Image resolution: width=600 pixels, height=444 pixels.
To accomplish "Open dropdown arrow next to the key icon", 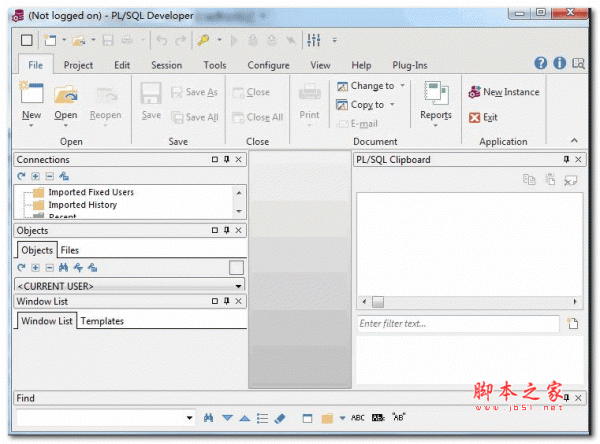I will tap(220, 39).
